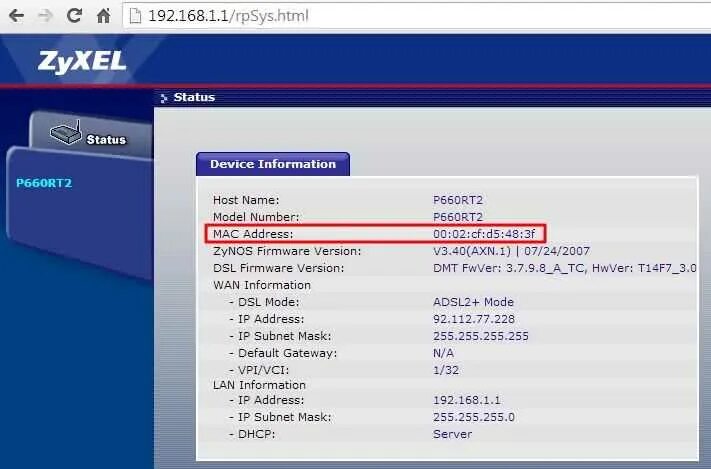Select the P660RT2 link in the sidebar
This screenshot has height=469, width=711.
coord(44,183)
